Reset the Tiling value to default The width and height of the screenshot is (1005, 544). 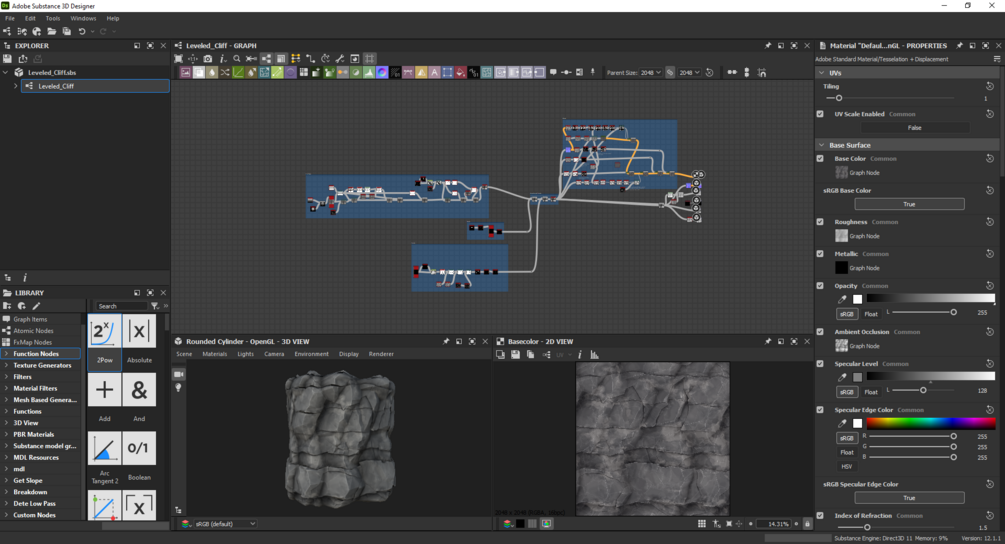990,86
